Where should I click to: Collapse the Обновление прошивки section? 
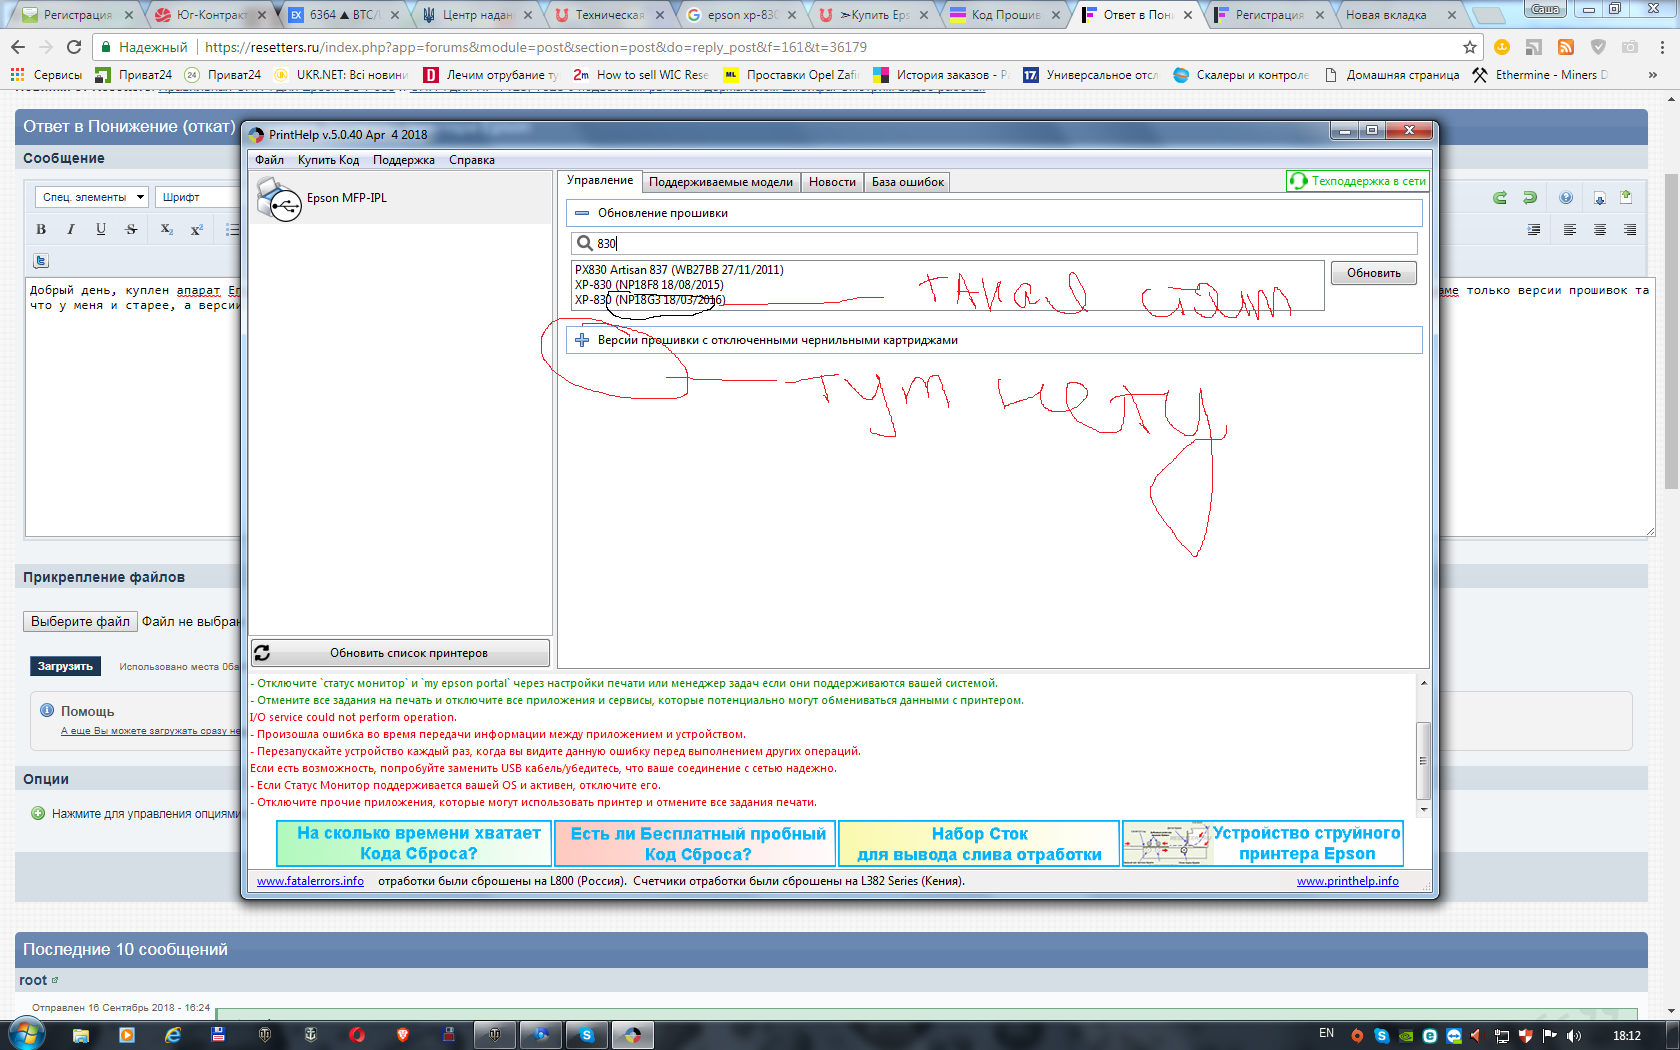coord(582,213)
